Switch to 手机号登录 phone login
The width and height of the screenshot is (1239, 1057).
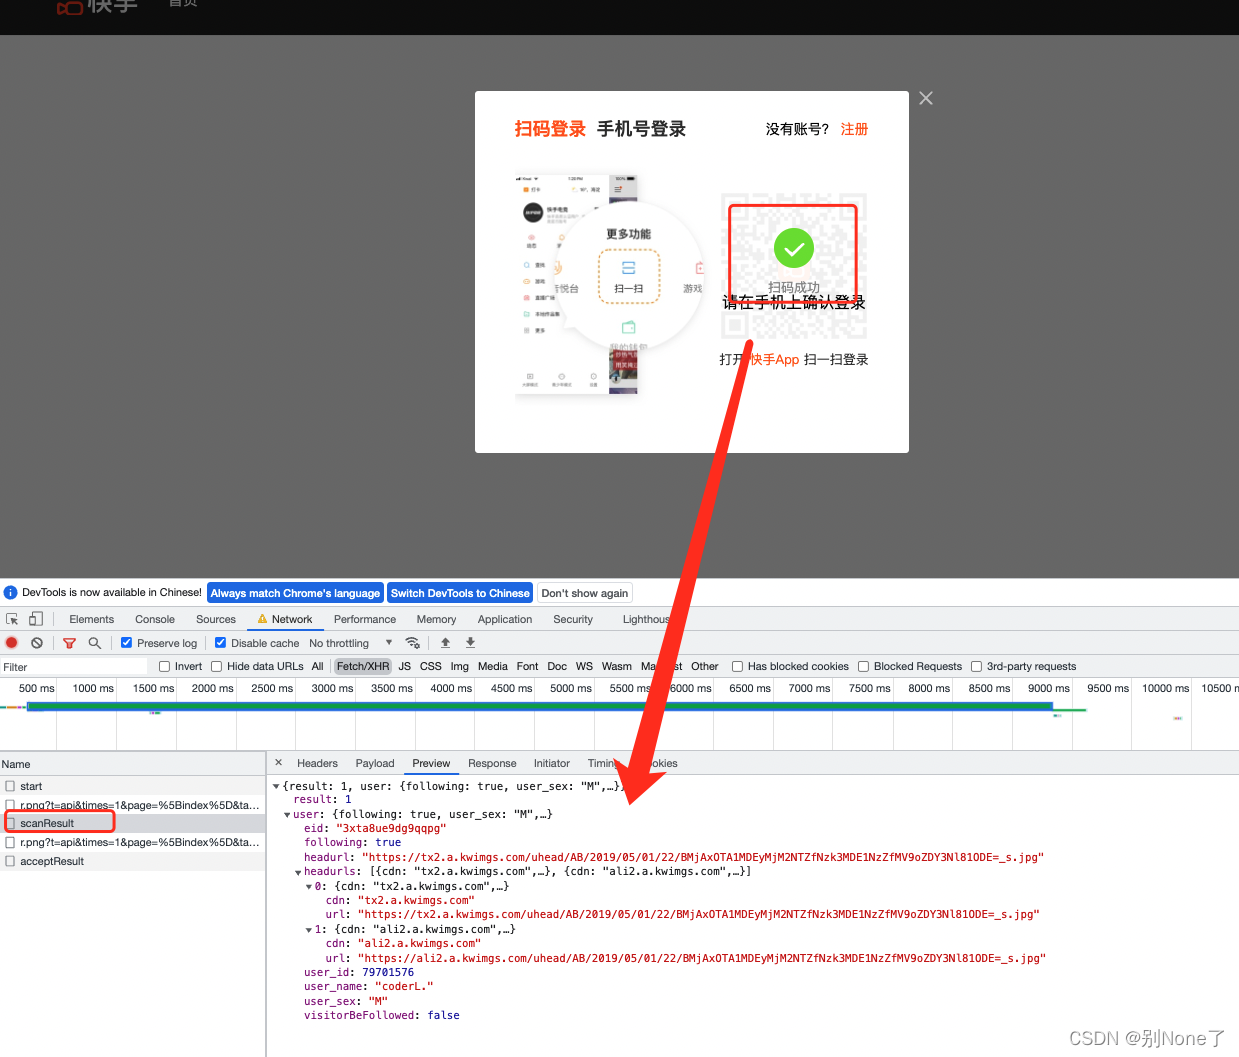pyautogui.click(x=641, y=129)
